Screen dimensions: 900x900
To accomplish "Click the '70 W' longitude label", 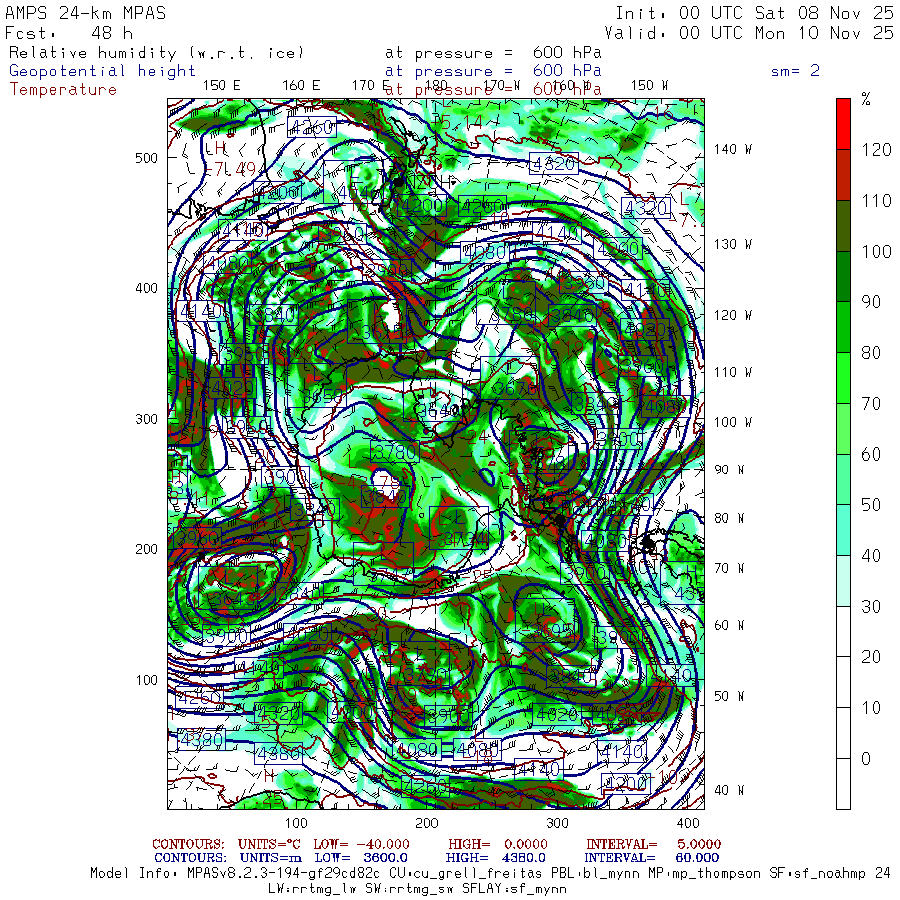I will click(729, 568).
